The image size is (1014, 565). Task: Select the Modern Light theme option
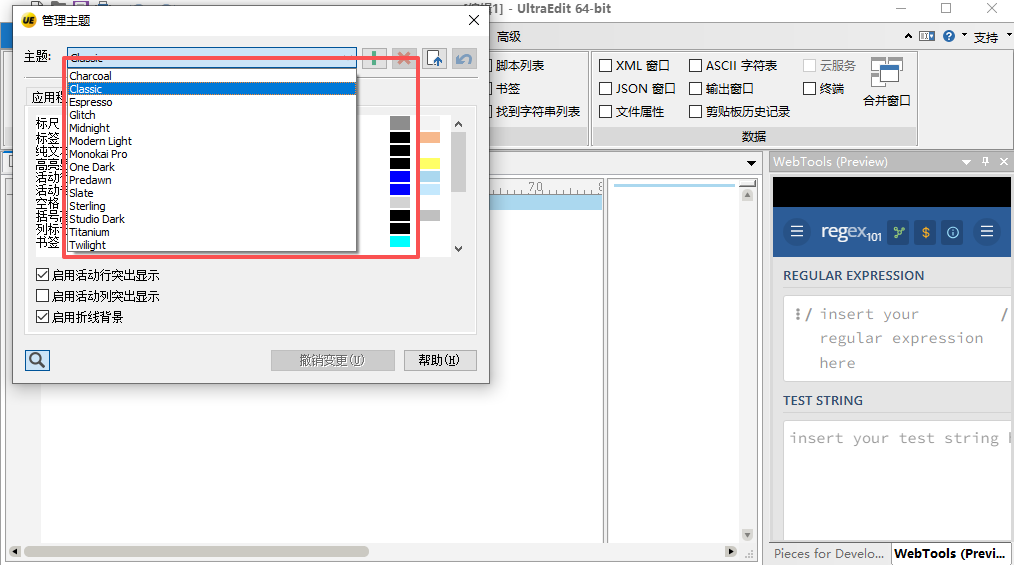pos(212,141)
